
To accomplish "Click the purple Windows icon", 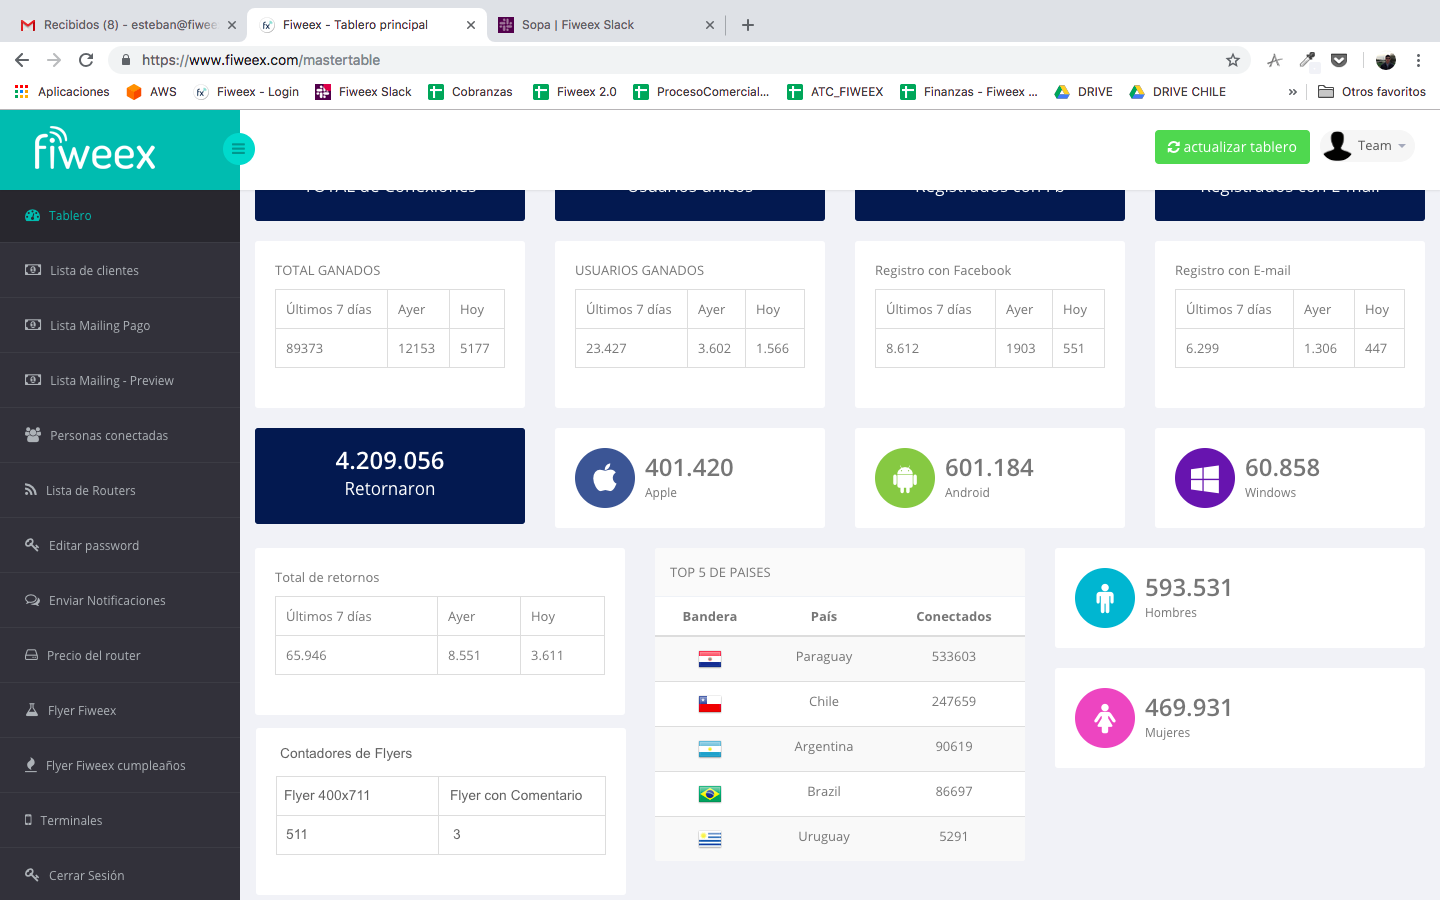I will pos(1205,478).
